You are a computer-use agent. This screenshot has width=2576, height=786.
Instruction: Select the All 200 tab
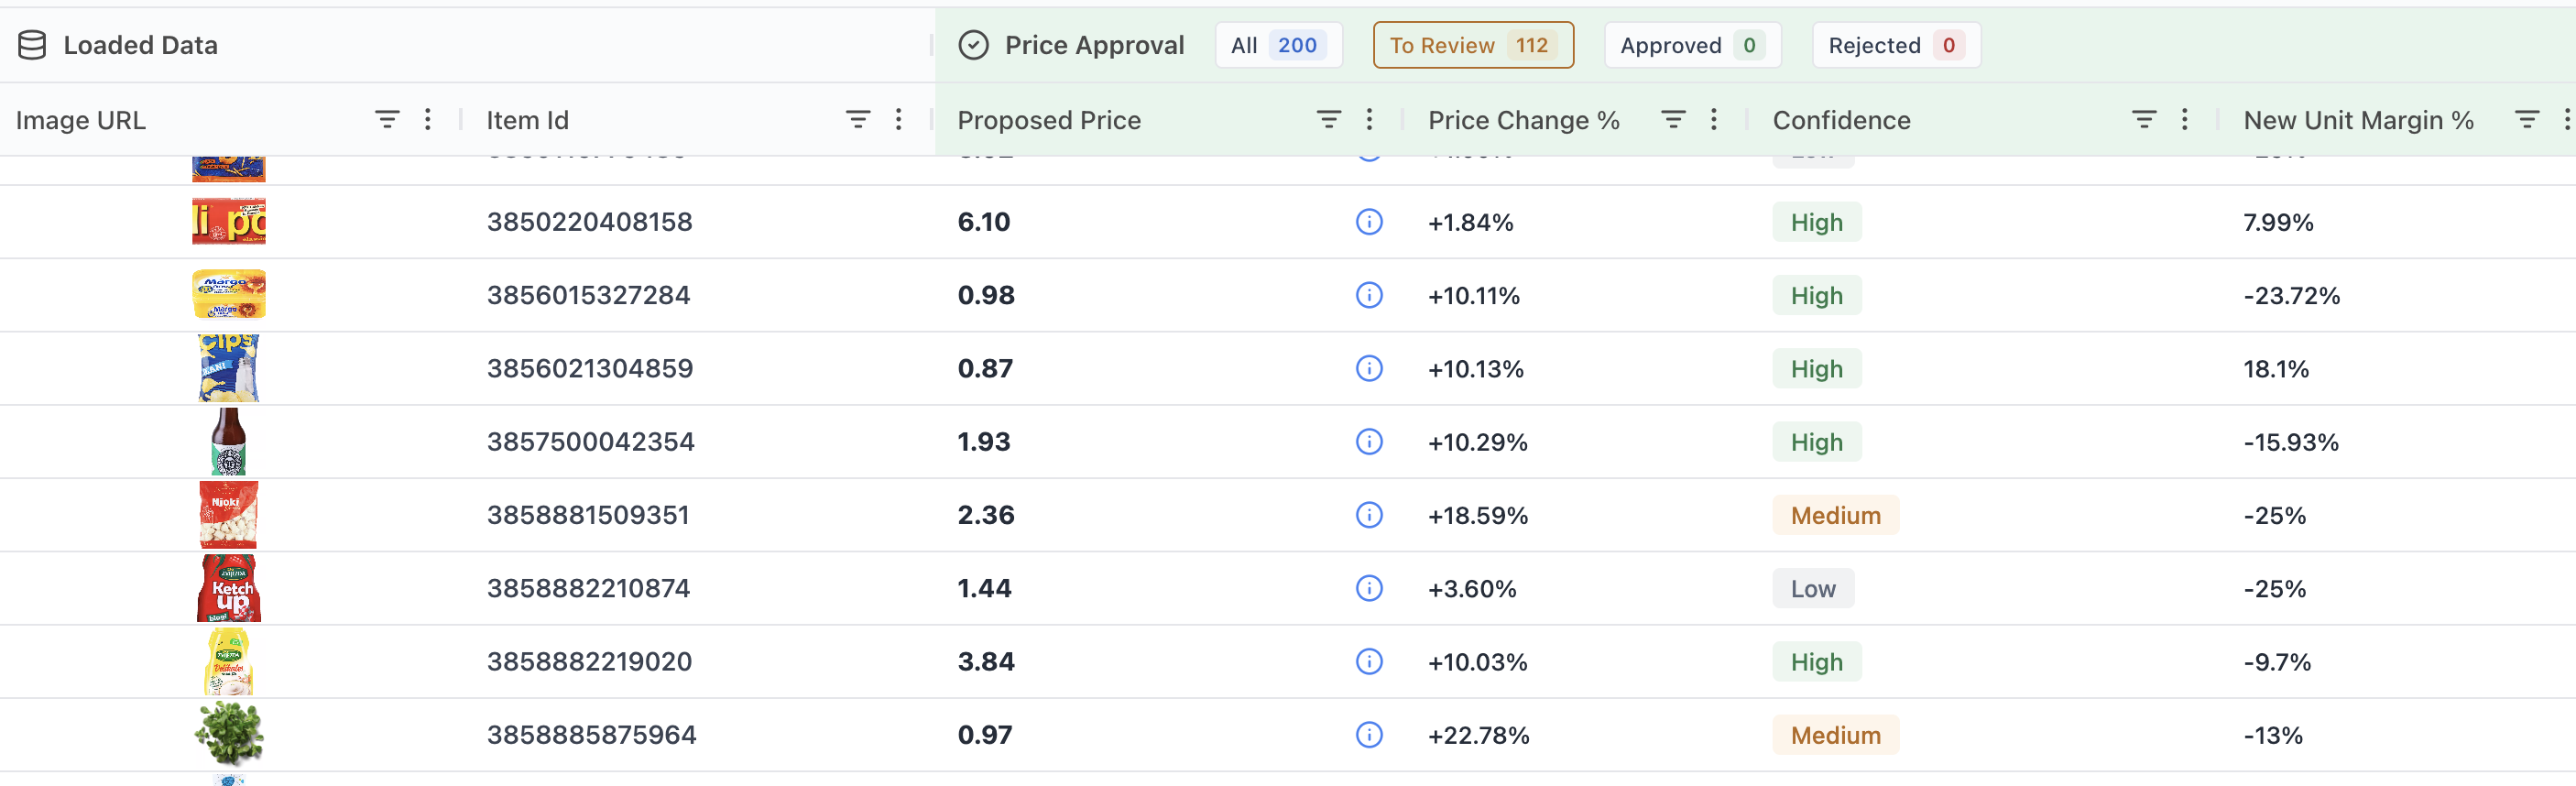pos(1278,45)
